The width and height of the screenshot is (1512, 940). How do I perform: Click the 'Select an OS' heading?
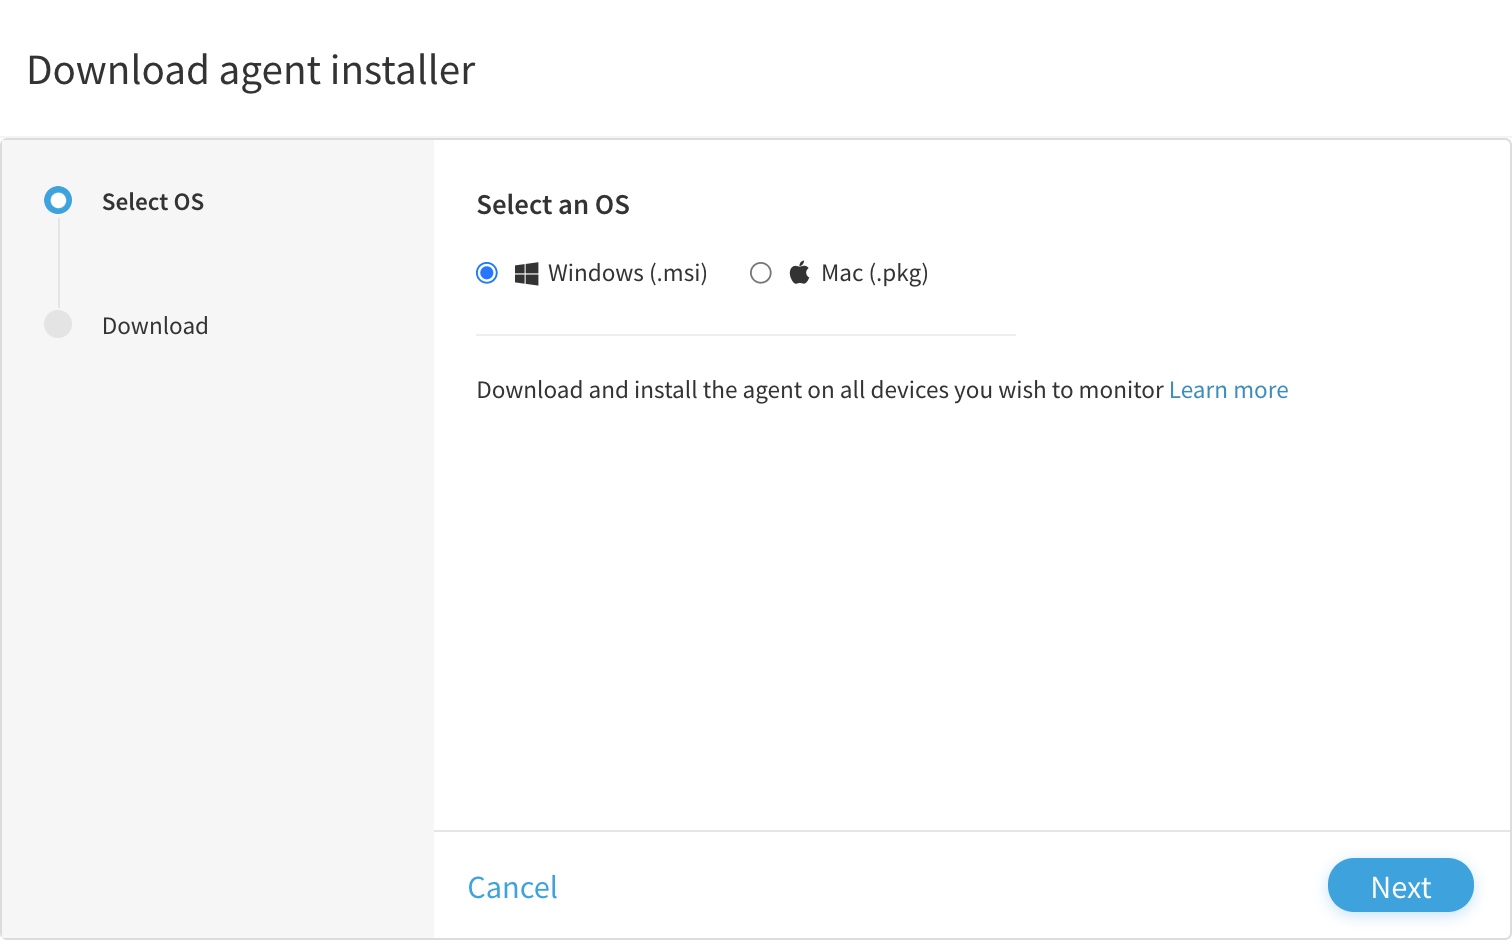[553, 205]
